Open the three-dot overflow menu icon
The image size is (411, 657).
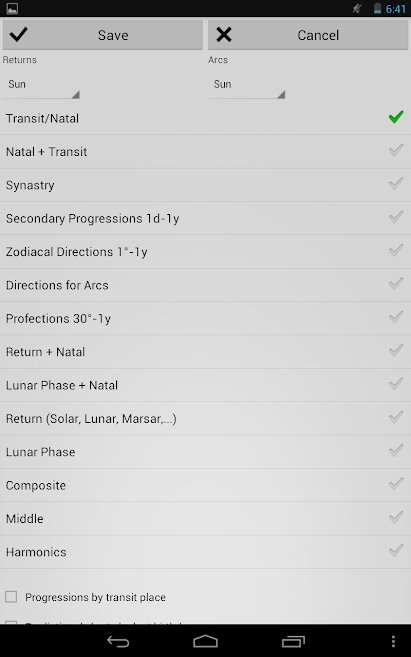coord(393,641)
